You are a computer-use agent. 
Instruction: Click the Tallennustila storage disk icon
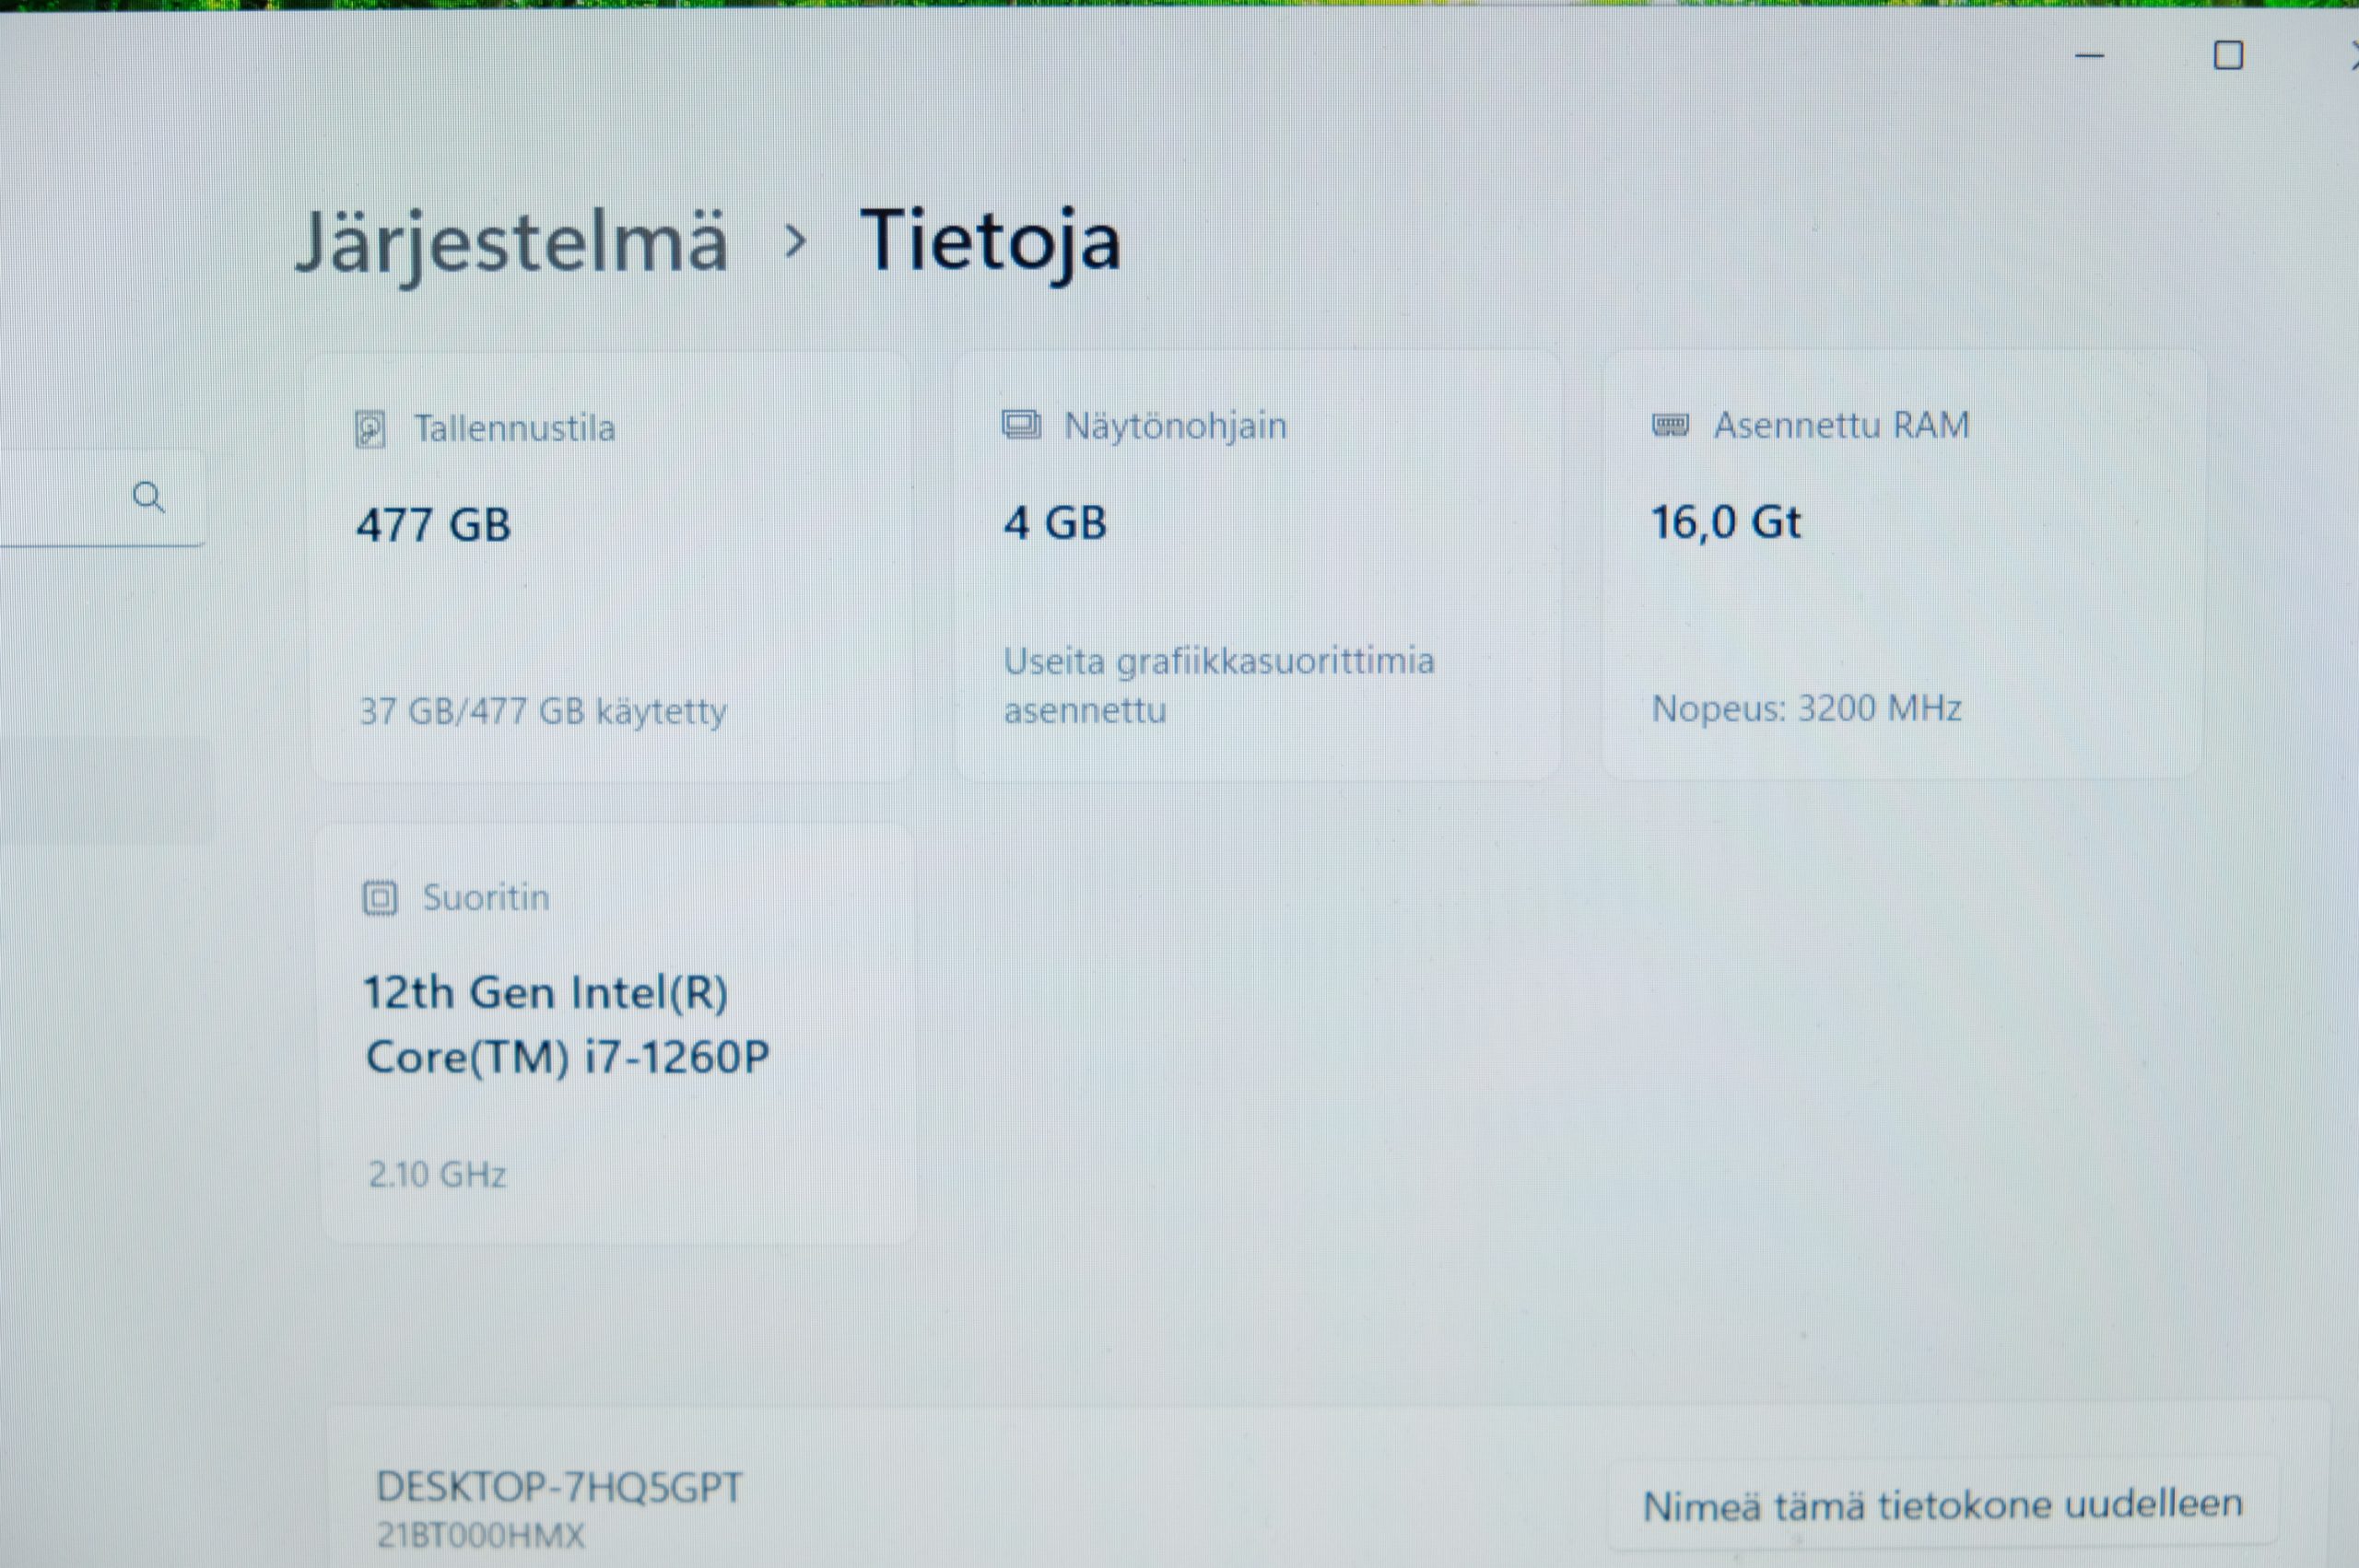coord(370,430)
